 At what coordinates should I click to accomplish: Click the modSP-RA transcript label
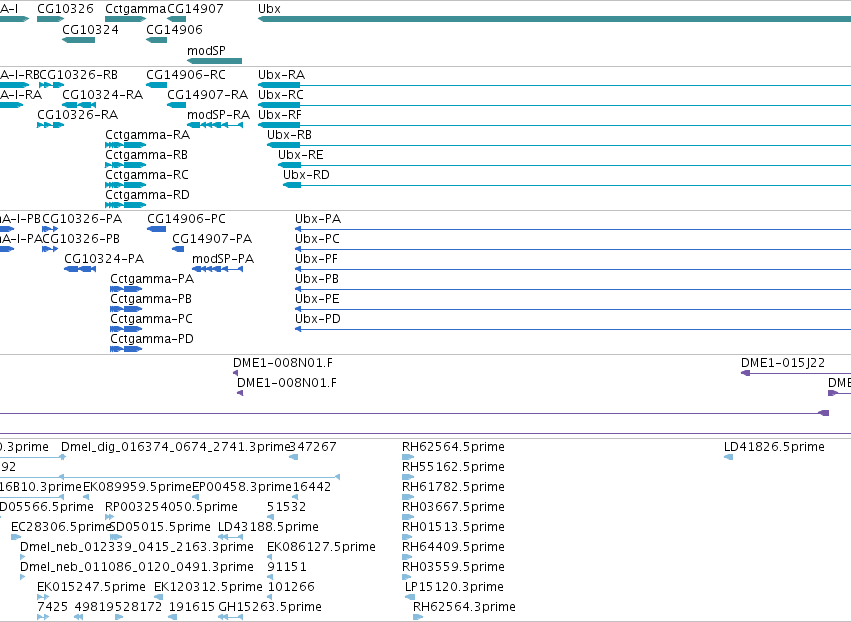pyautogui.click(x=218, y=115)
